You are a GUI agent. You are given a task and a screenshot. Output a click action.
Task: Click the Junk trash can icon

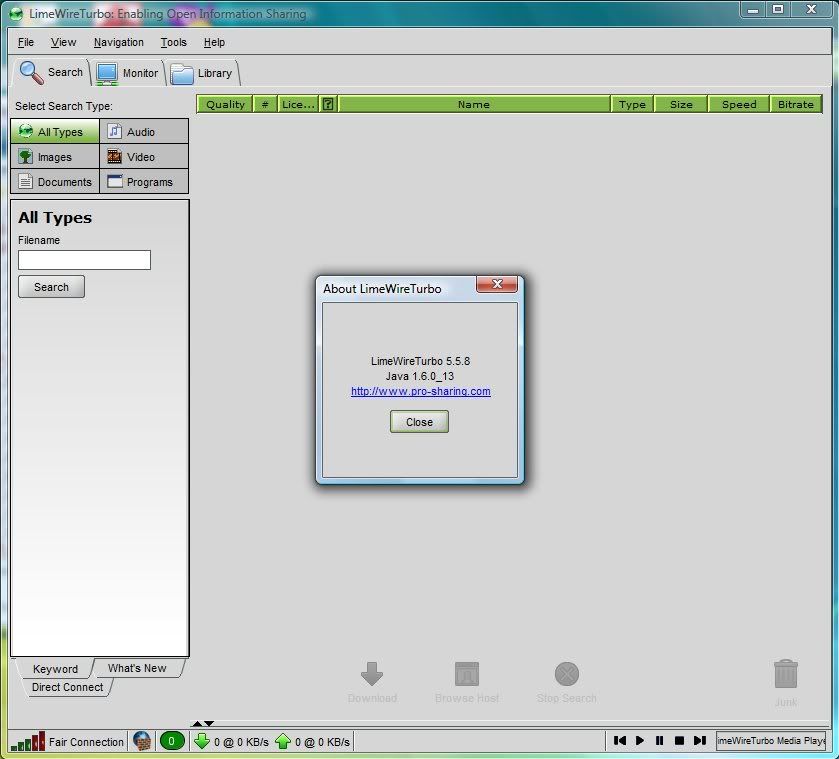click(x=785, y=674)
